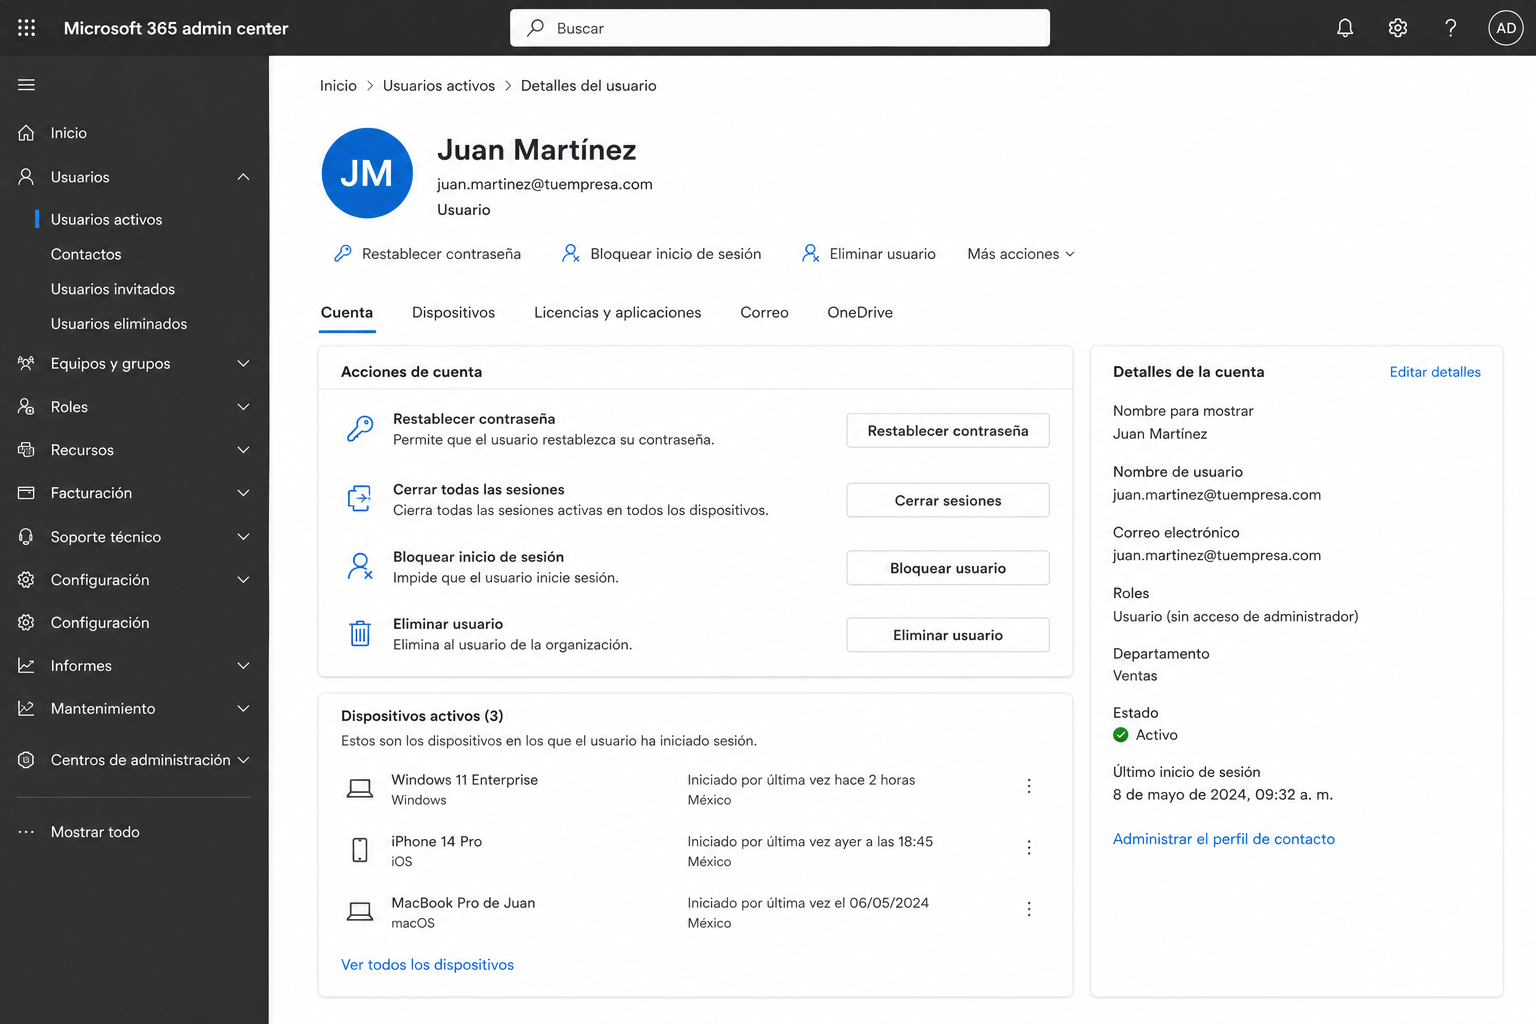The height and width of the screenshot is (1024, 1536).
Task: Click the Recursos icon in sidebar
Action: (27, 450)
